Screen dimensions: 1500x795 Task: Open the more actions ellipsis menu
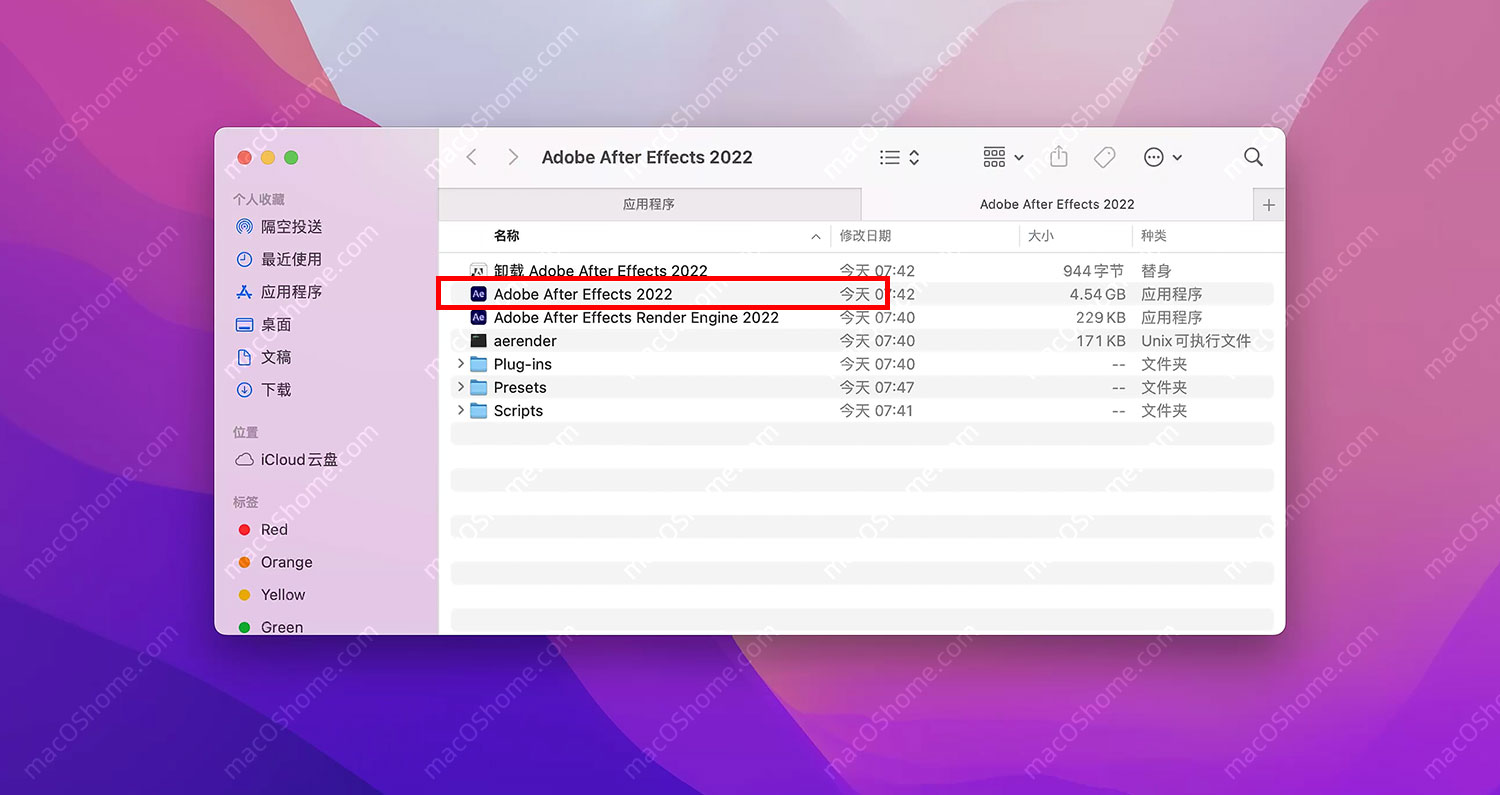1162,157
